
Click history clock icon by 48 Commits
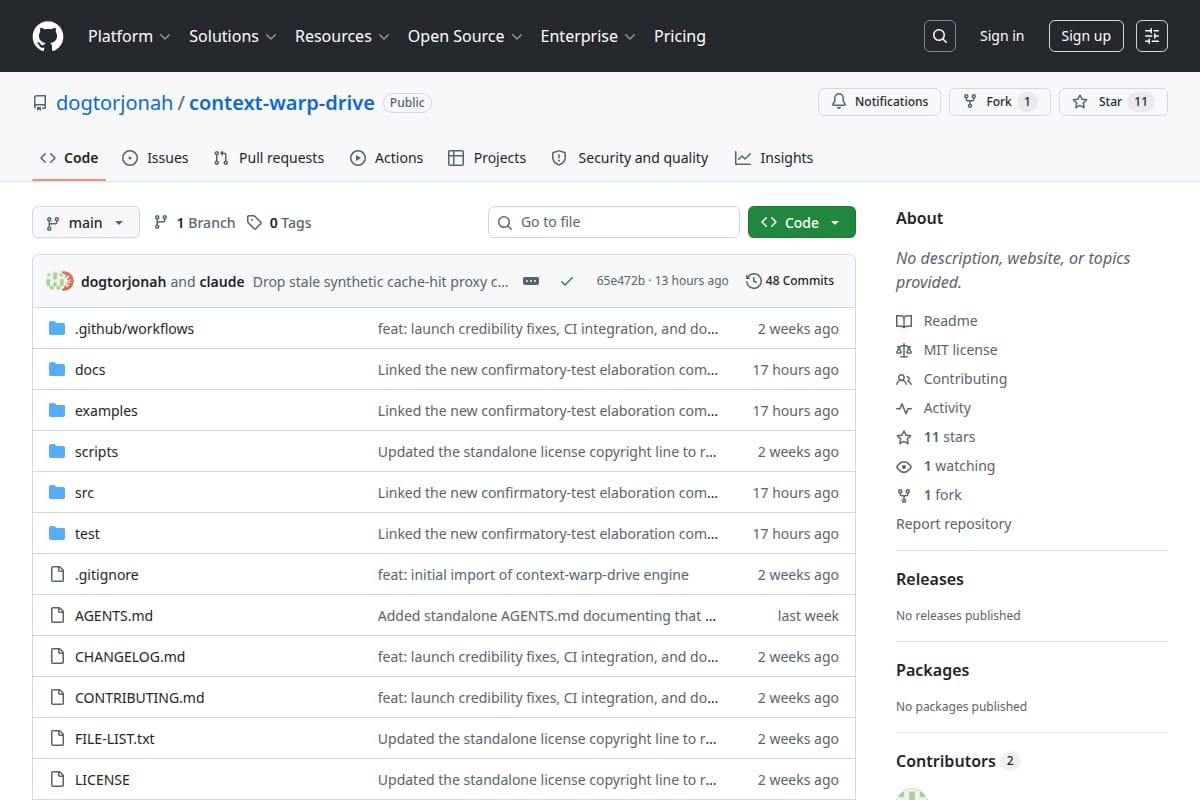coord(754,281)
